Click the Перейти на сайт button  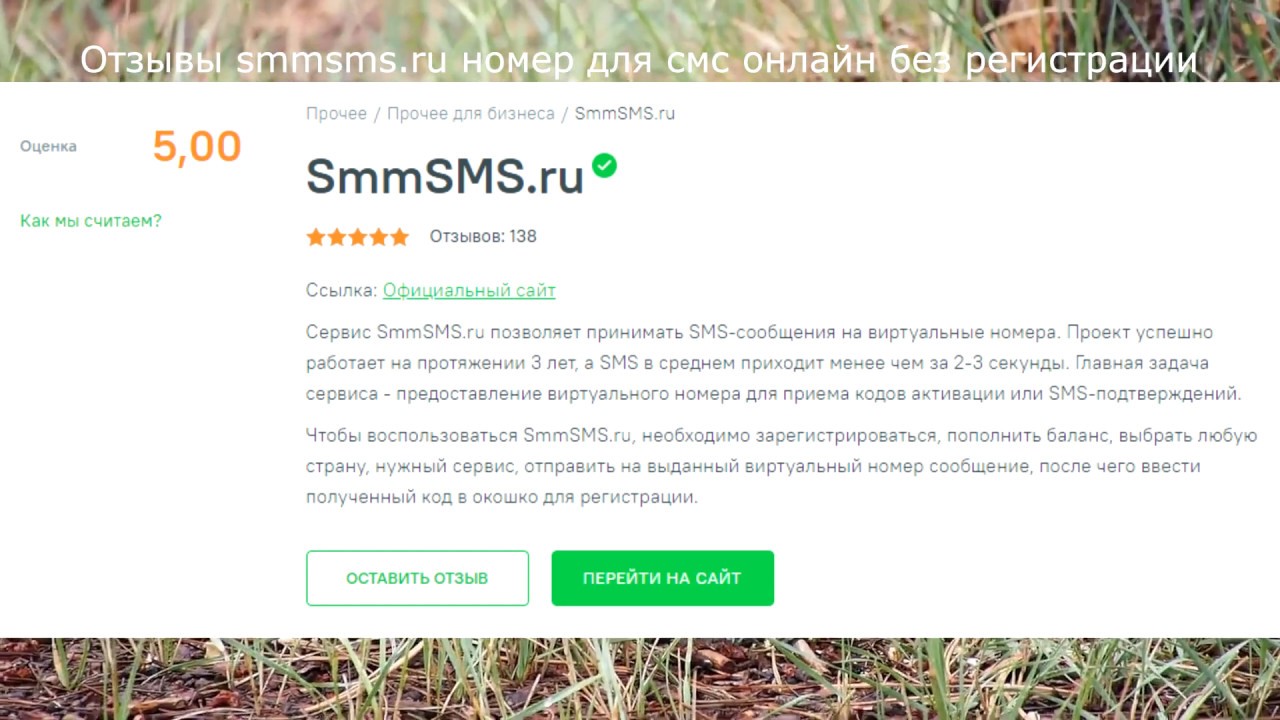click(662, 578)
